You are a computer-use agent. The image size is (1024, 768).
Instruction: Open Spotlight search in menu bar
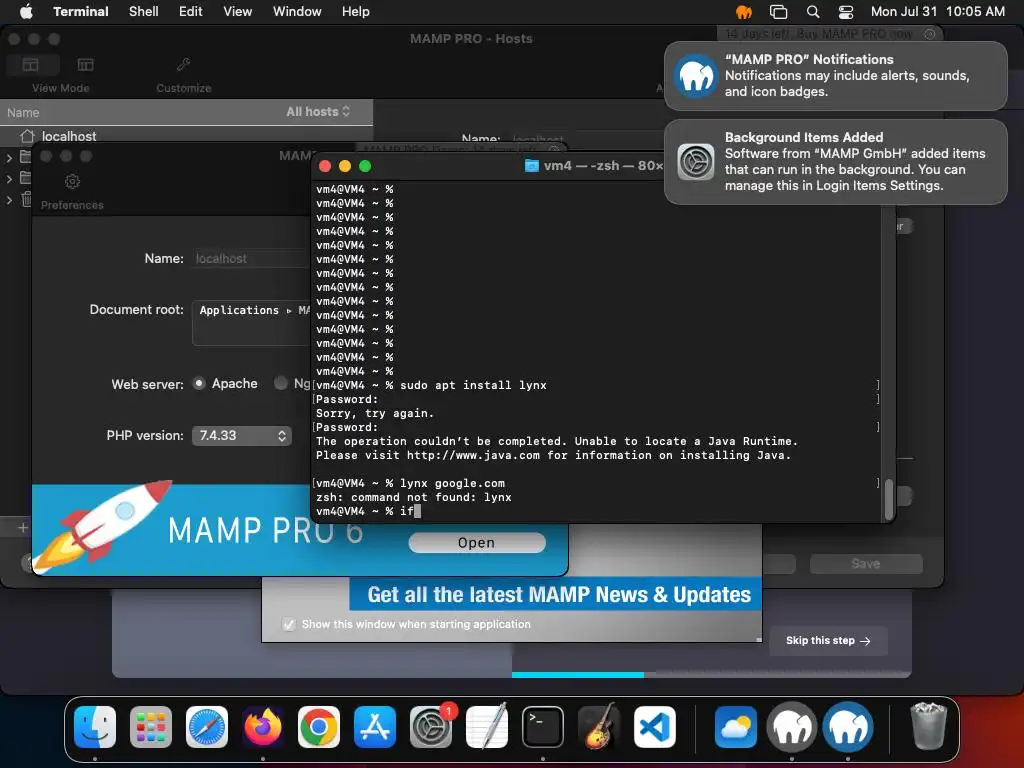[813, 12]
